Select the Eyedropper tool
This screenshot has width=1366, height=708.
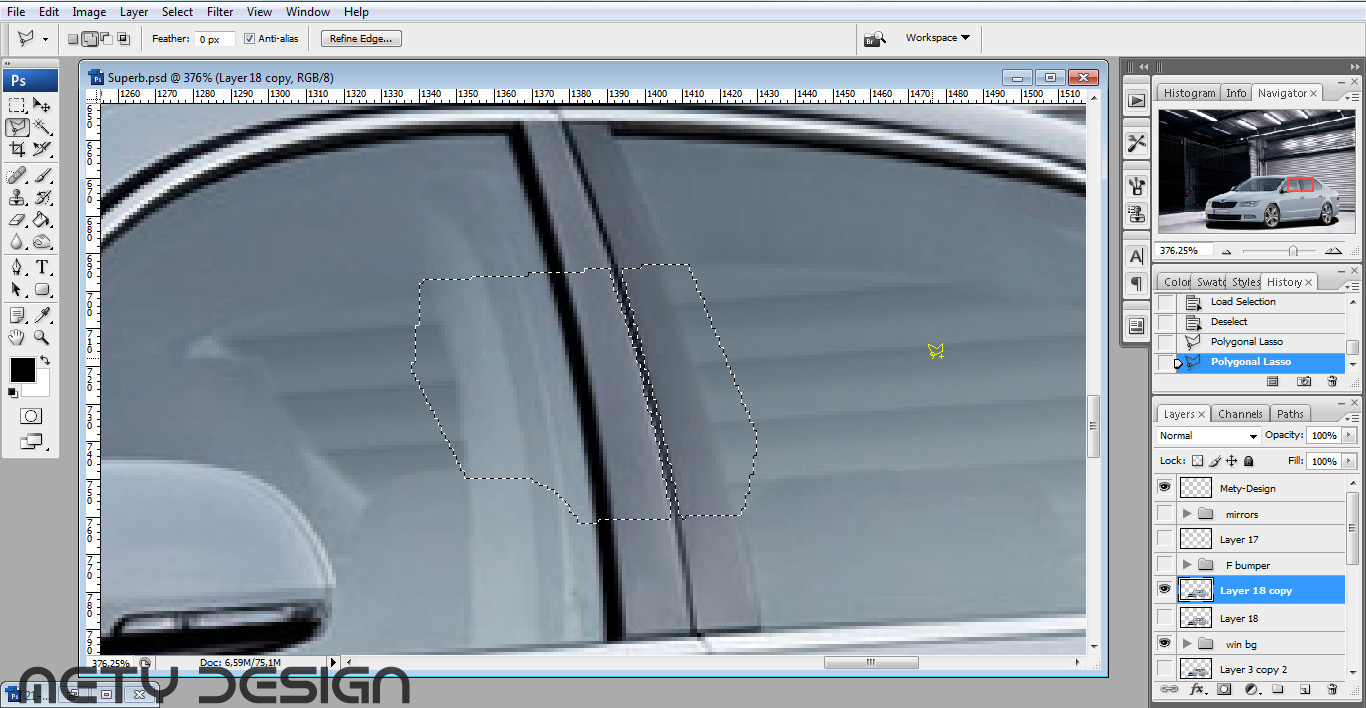click(x=42, y=315)
